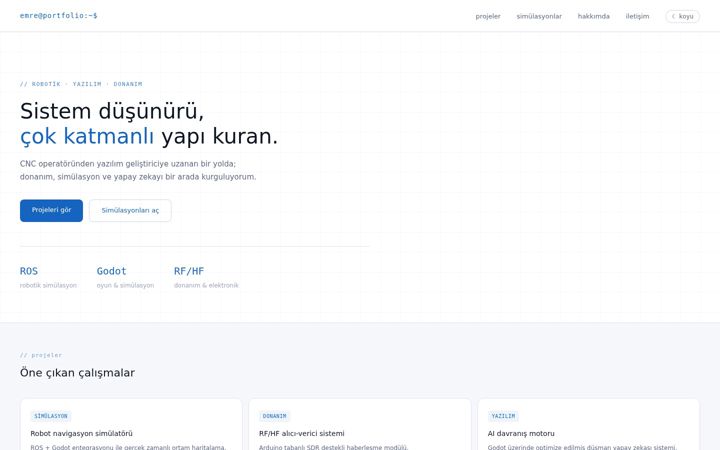
Task: Click the 'Öne çıkan çalışmalar' heading
Action: click(x=77, y=372)
